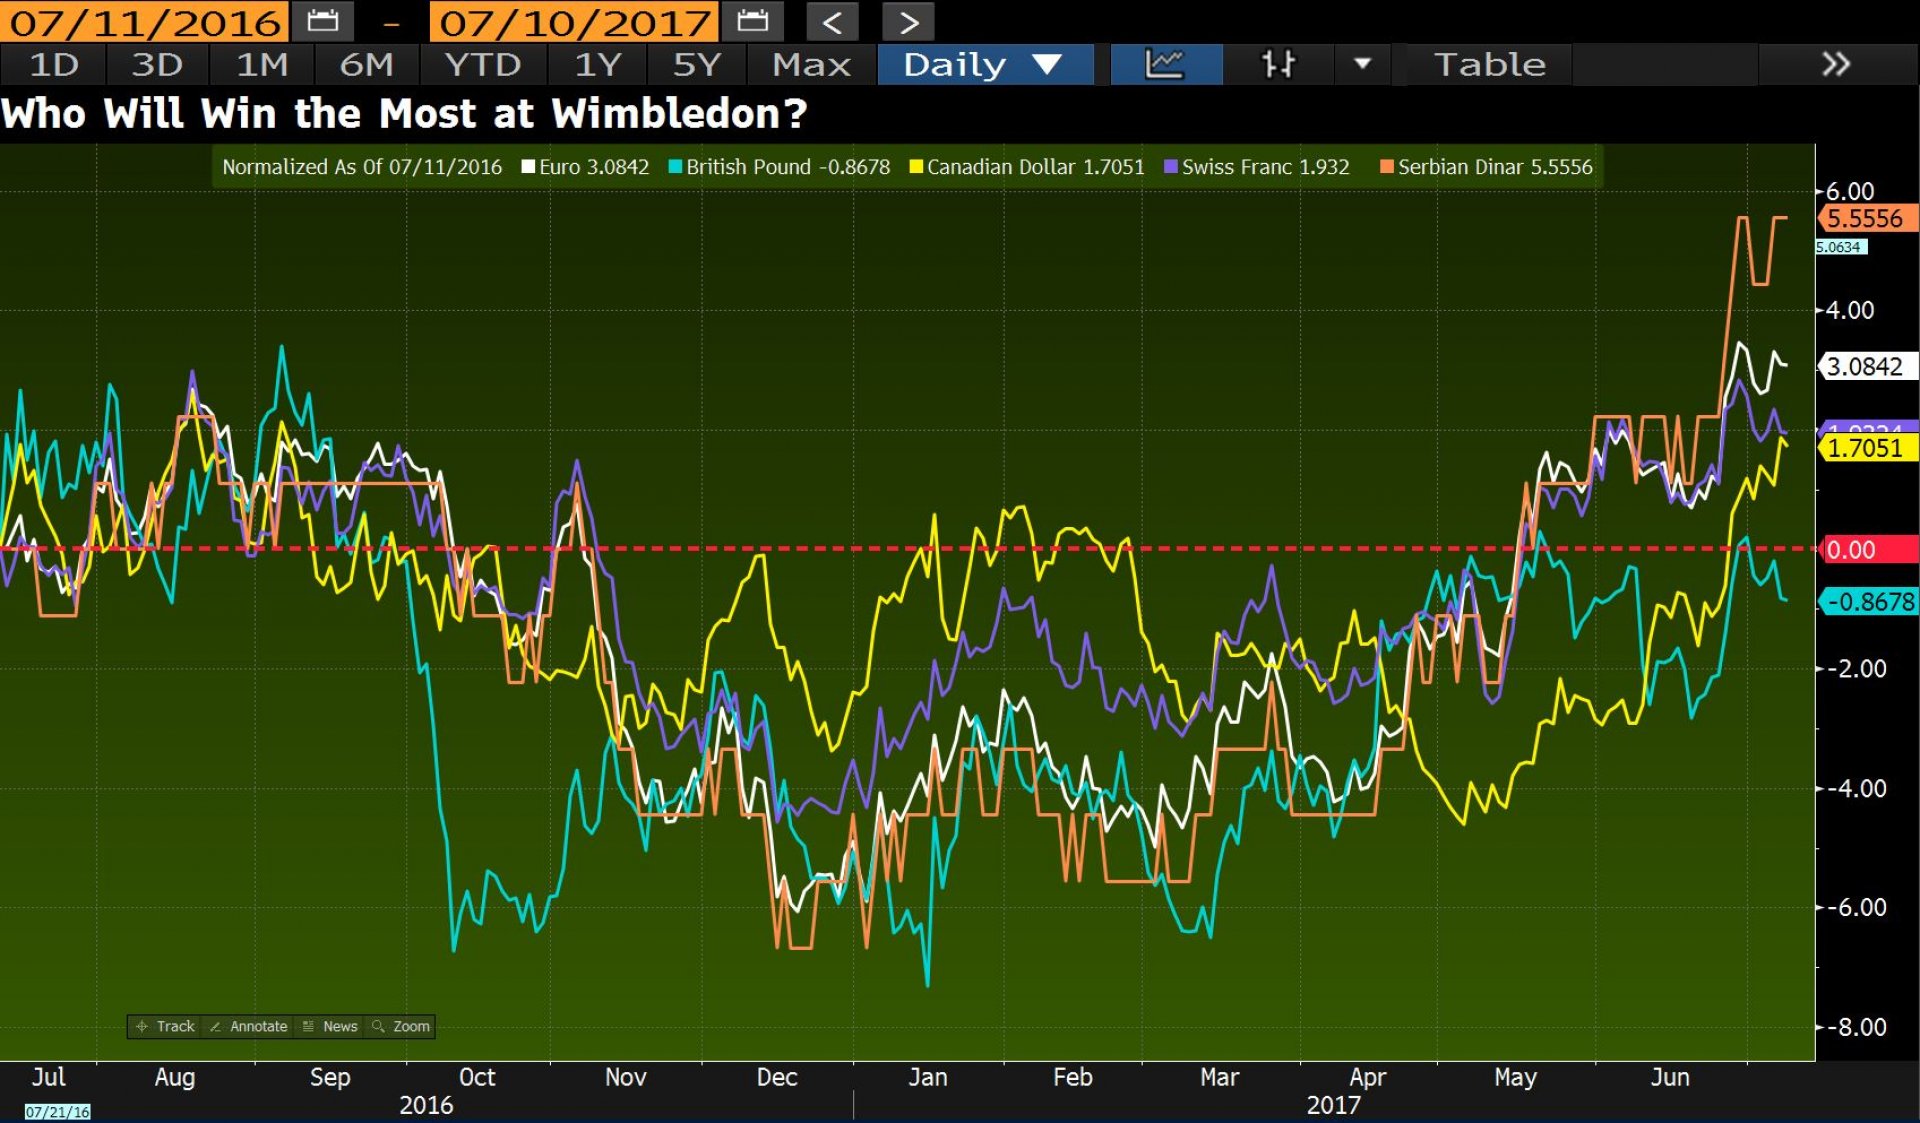Select the 5Y time range tab

click(x=697, y=65)
